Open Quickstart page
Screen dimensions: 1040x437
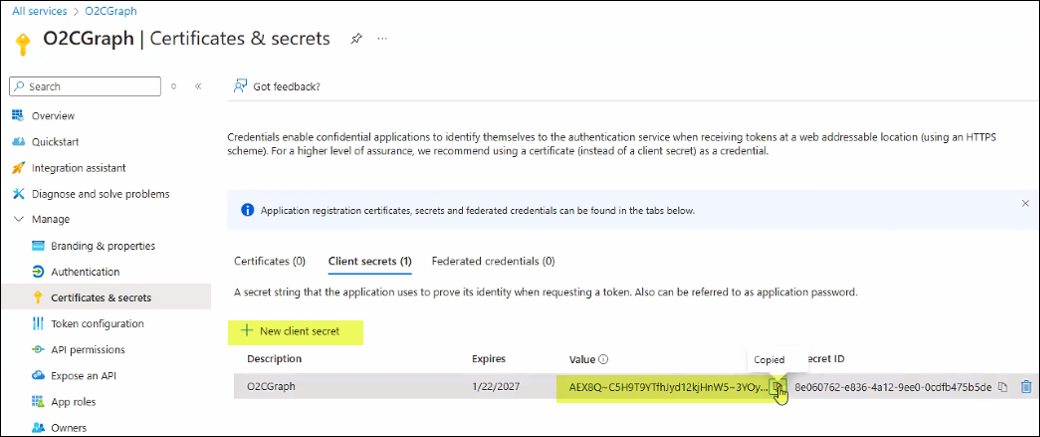coord(56,142)
